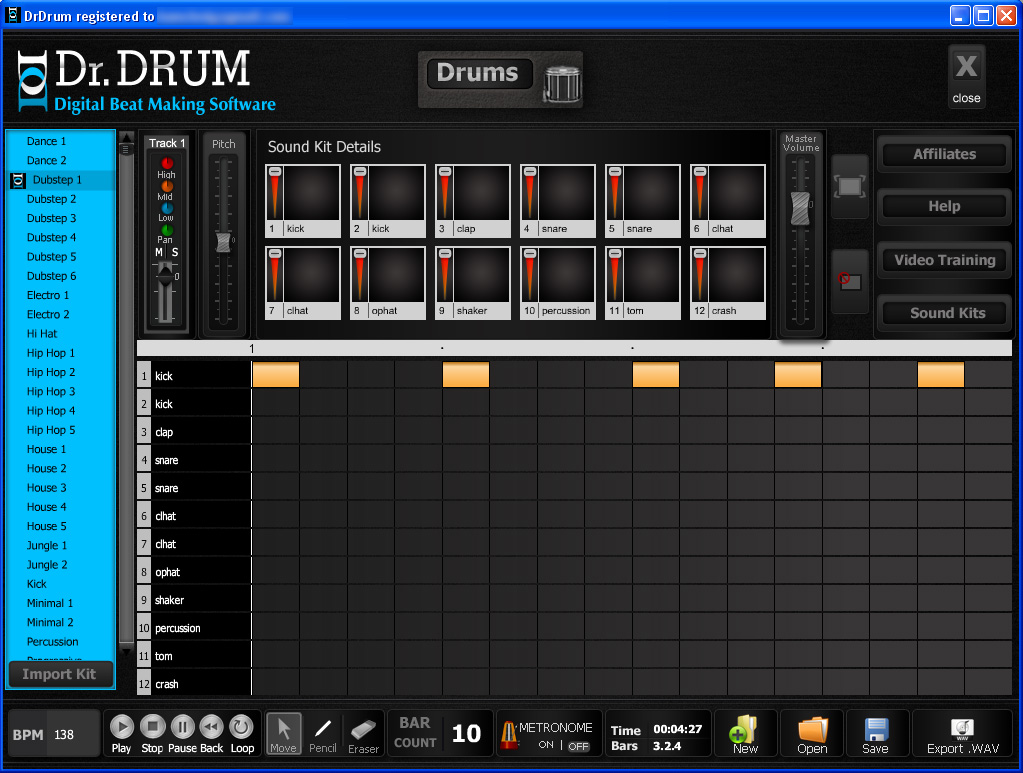
Task: Click the Bar Count value 10
Action: pos(466,734)
